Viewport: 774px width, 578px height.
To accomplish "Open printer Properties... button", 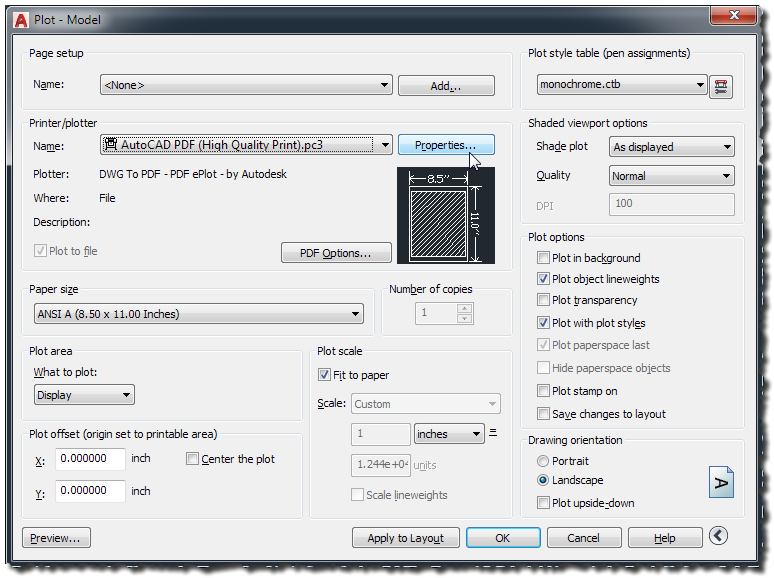I will pyautogui.click(x=446, y=145).
